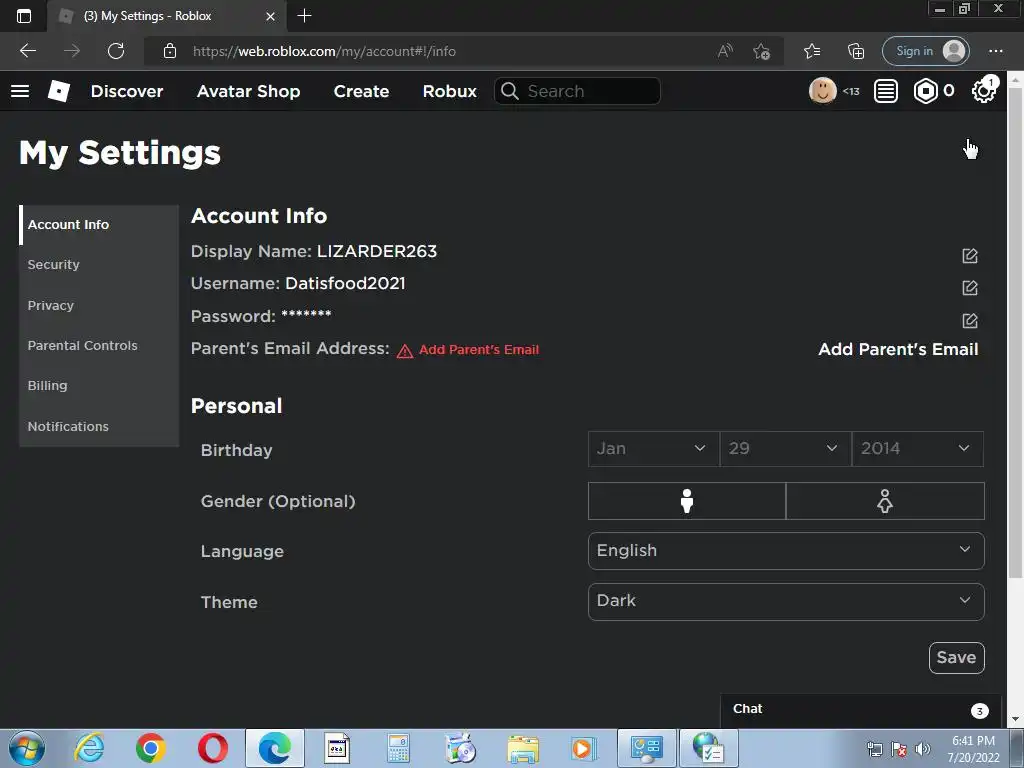Expand the Language dropdown
The image size is (1024, 768).
pyautogui.click(x=786, y=551)
